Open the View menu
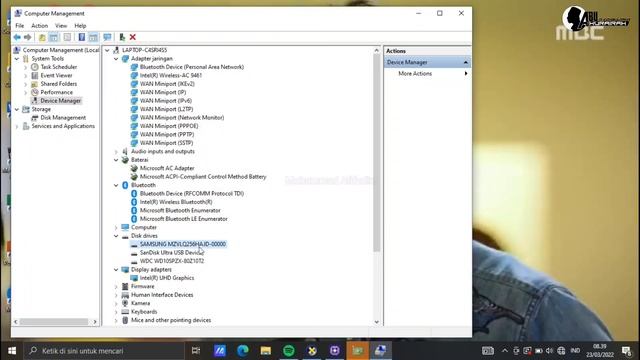The image size is (640, 360). (x=61, y=26)
